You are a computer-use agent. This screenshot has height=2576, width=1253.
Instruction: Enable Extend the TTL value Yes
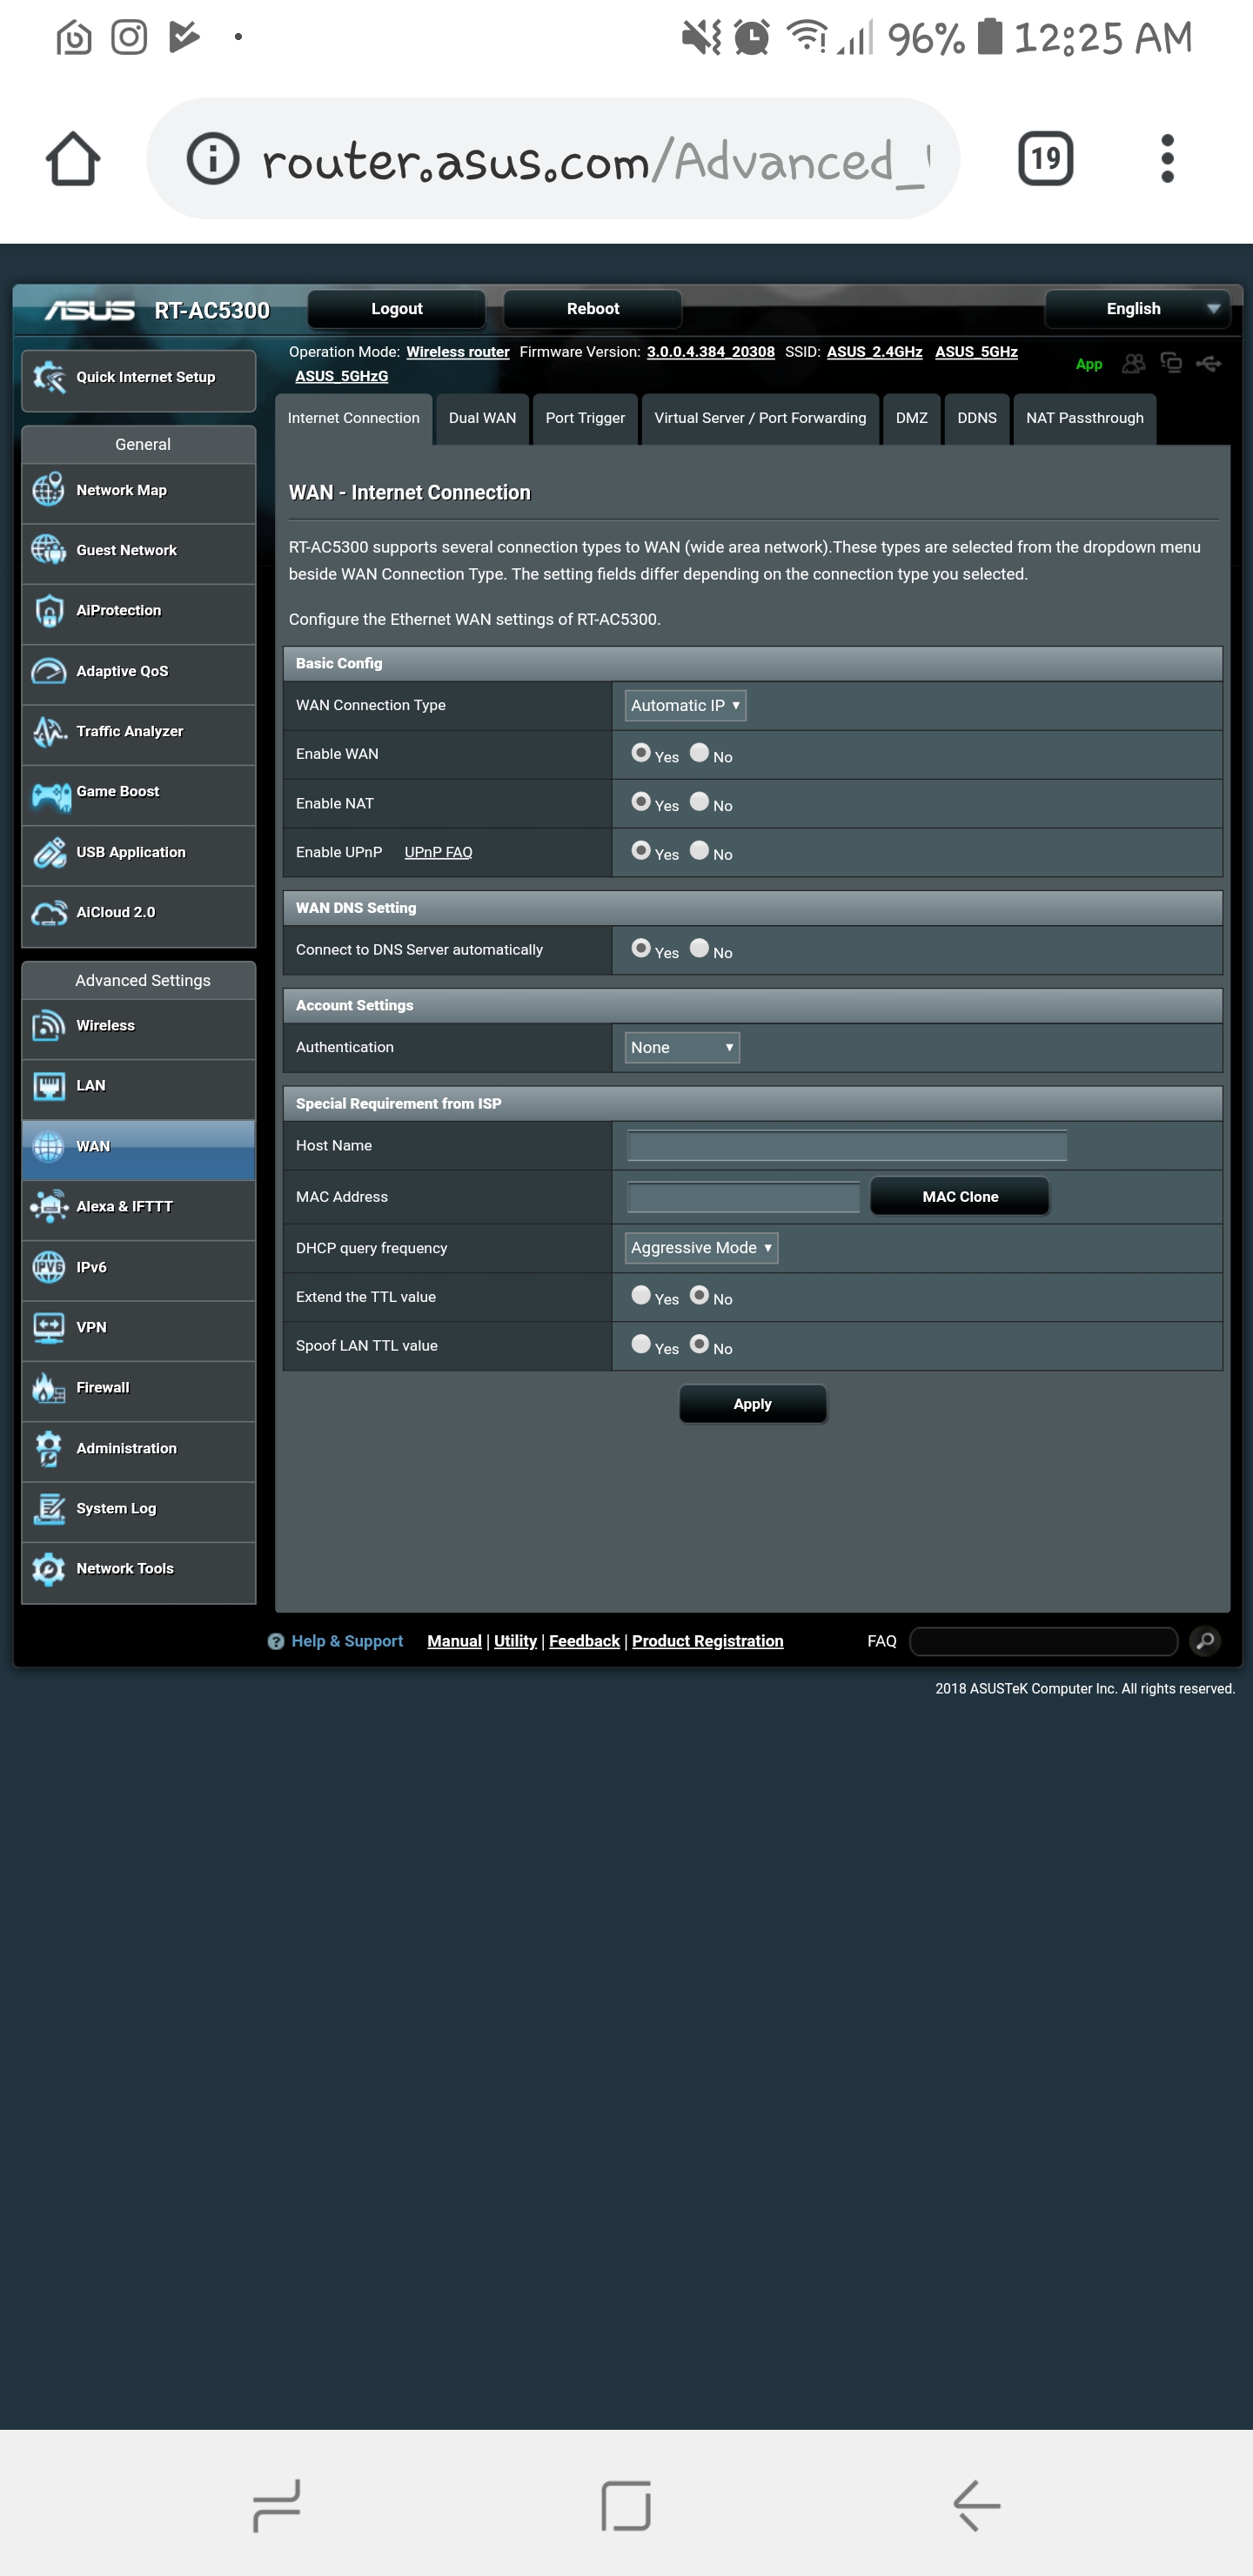tap(641, 1295)
